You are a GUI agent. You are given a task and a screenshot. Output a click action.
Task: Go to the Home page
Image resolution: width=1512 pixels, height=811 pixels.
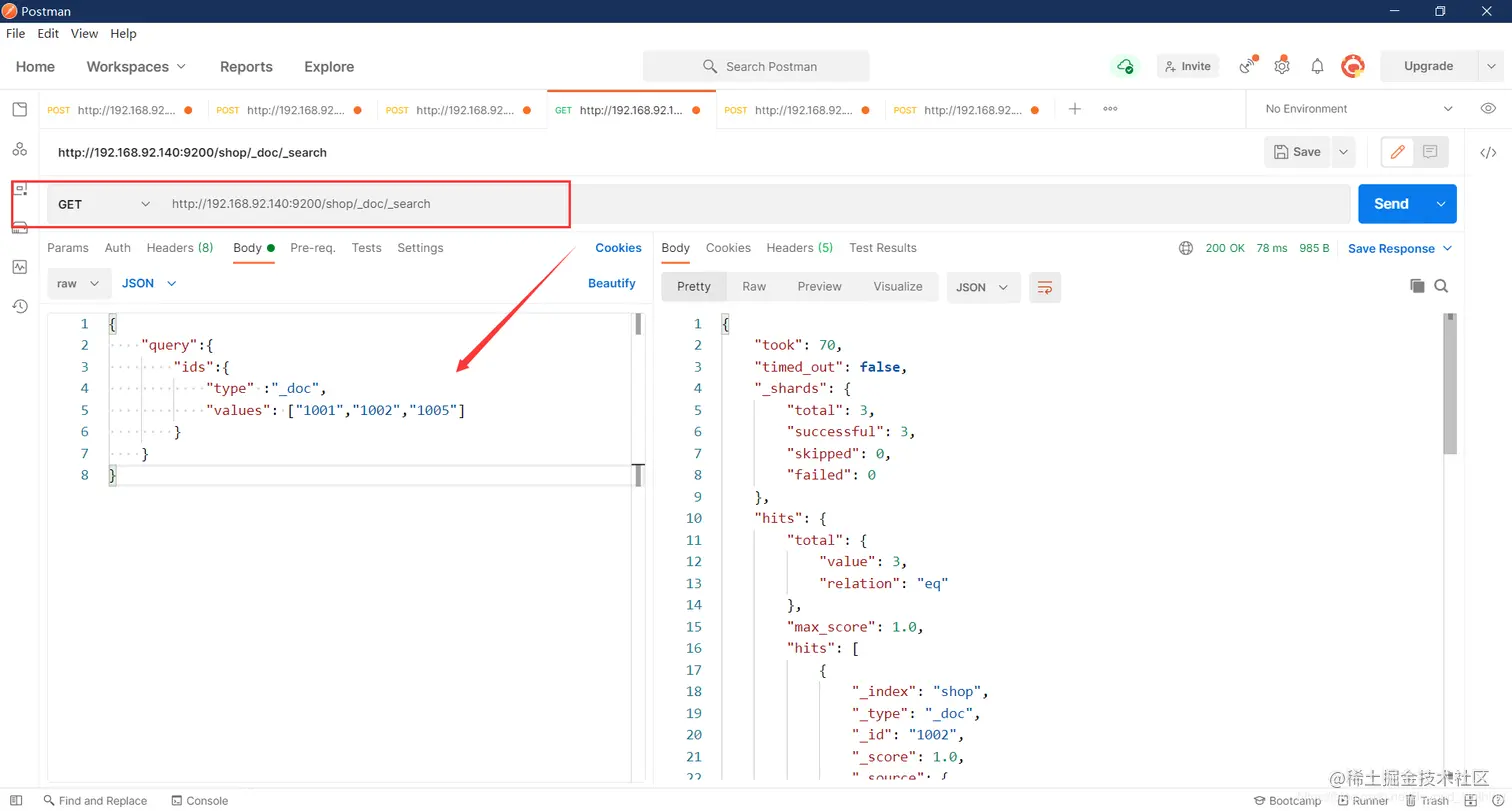[35, 66]
